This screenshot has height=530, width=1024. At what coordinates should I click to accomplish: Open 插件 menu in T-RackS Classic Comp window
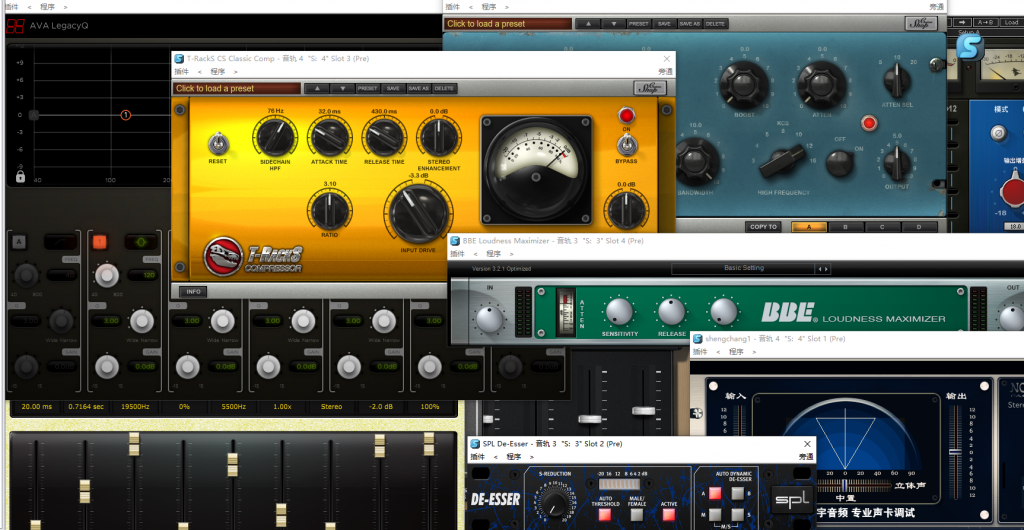(182, 72)
